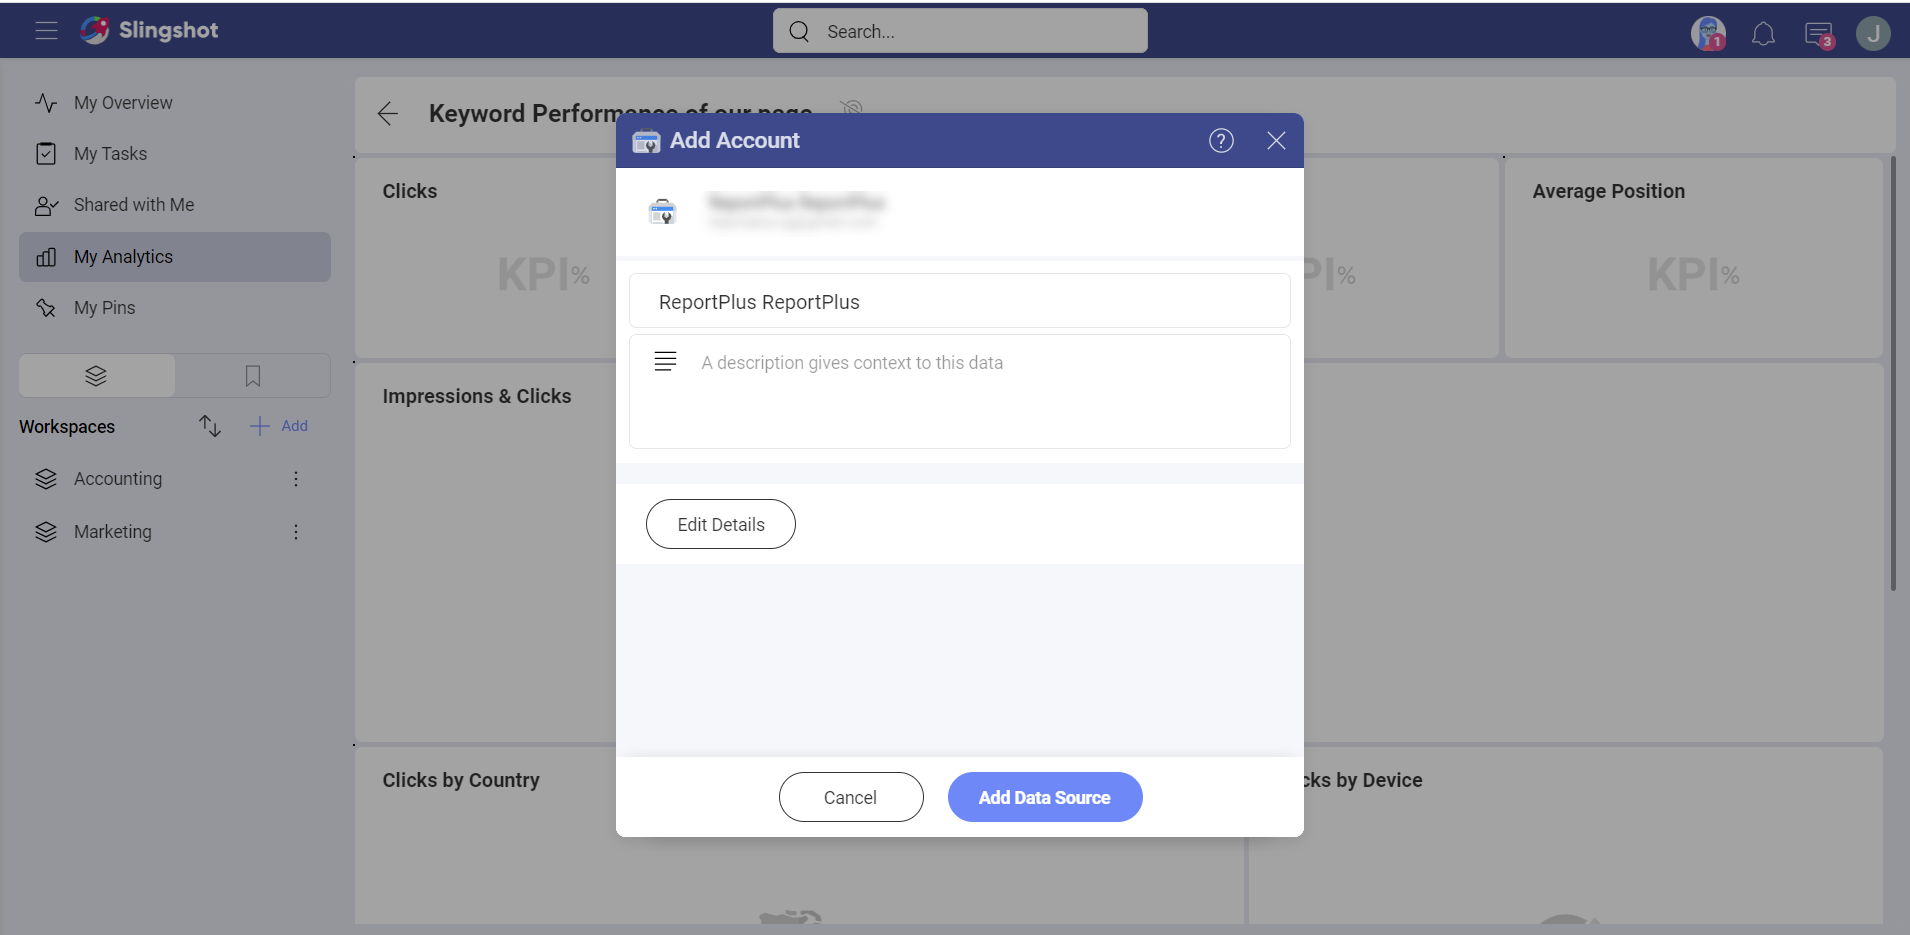Click the Accounting layers icon
The height and width of the screenshot is (935, 1910).
[46, 479]
